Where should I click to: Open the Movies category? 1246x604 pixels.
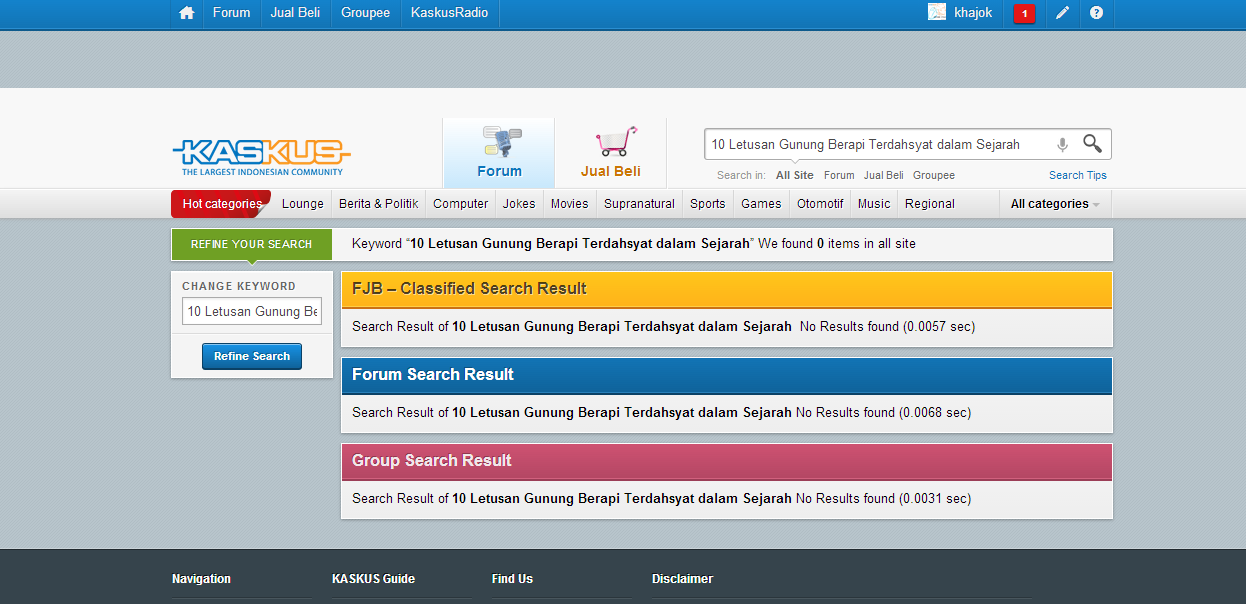(570, 204)
